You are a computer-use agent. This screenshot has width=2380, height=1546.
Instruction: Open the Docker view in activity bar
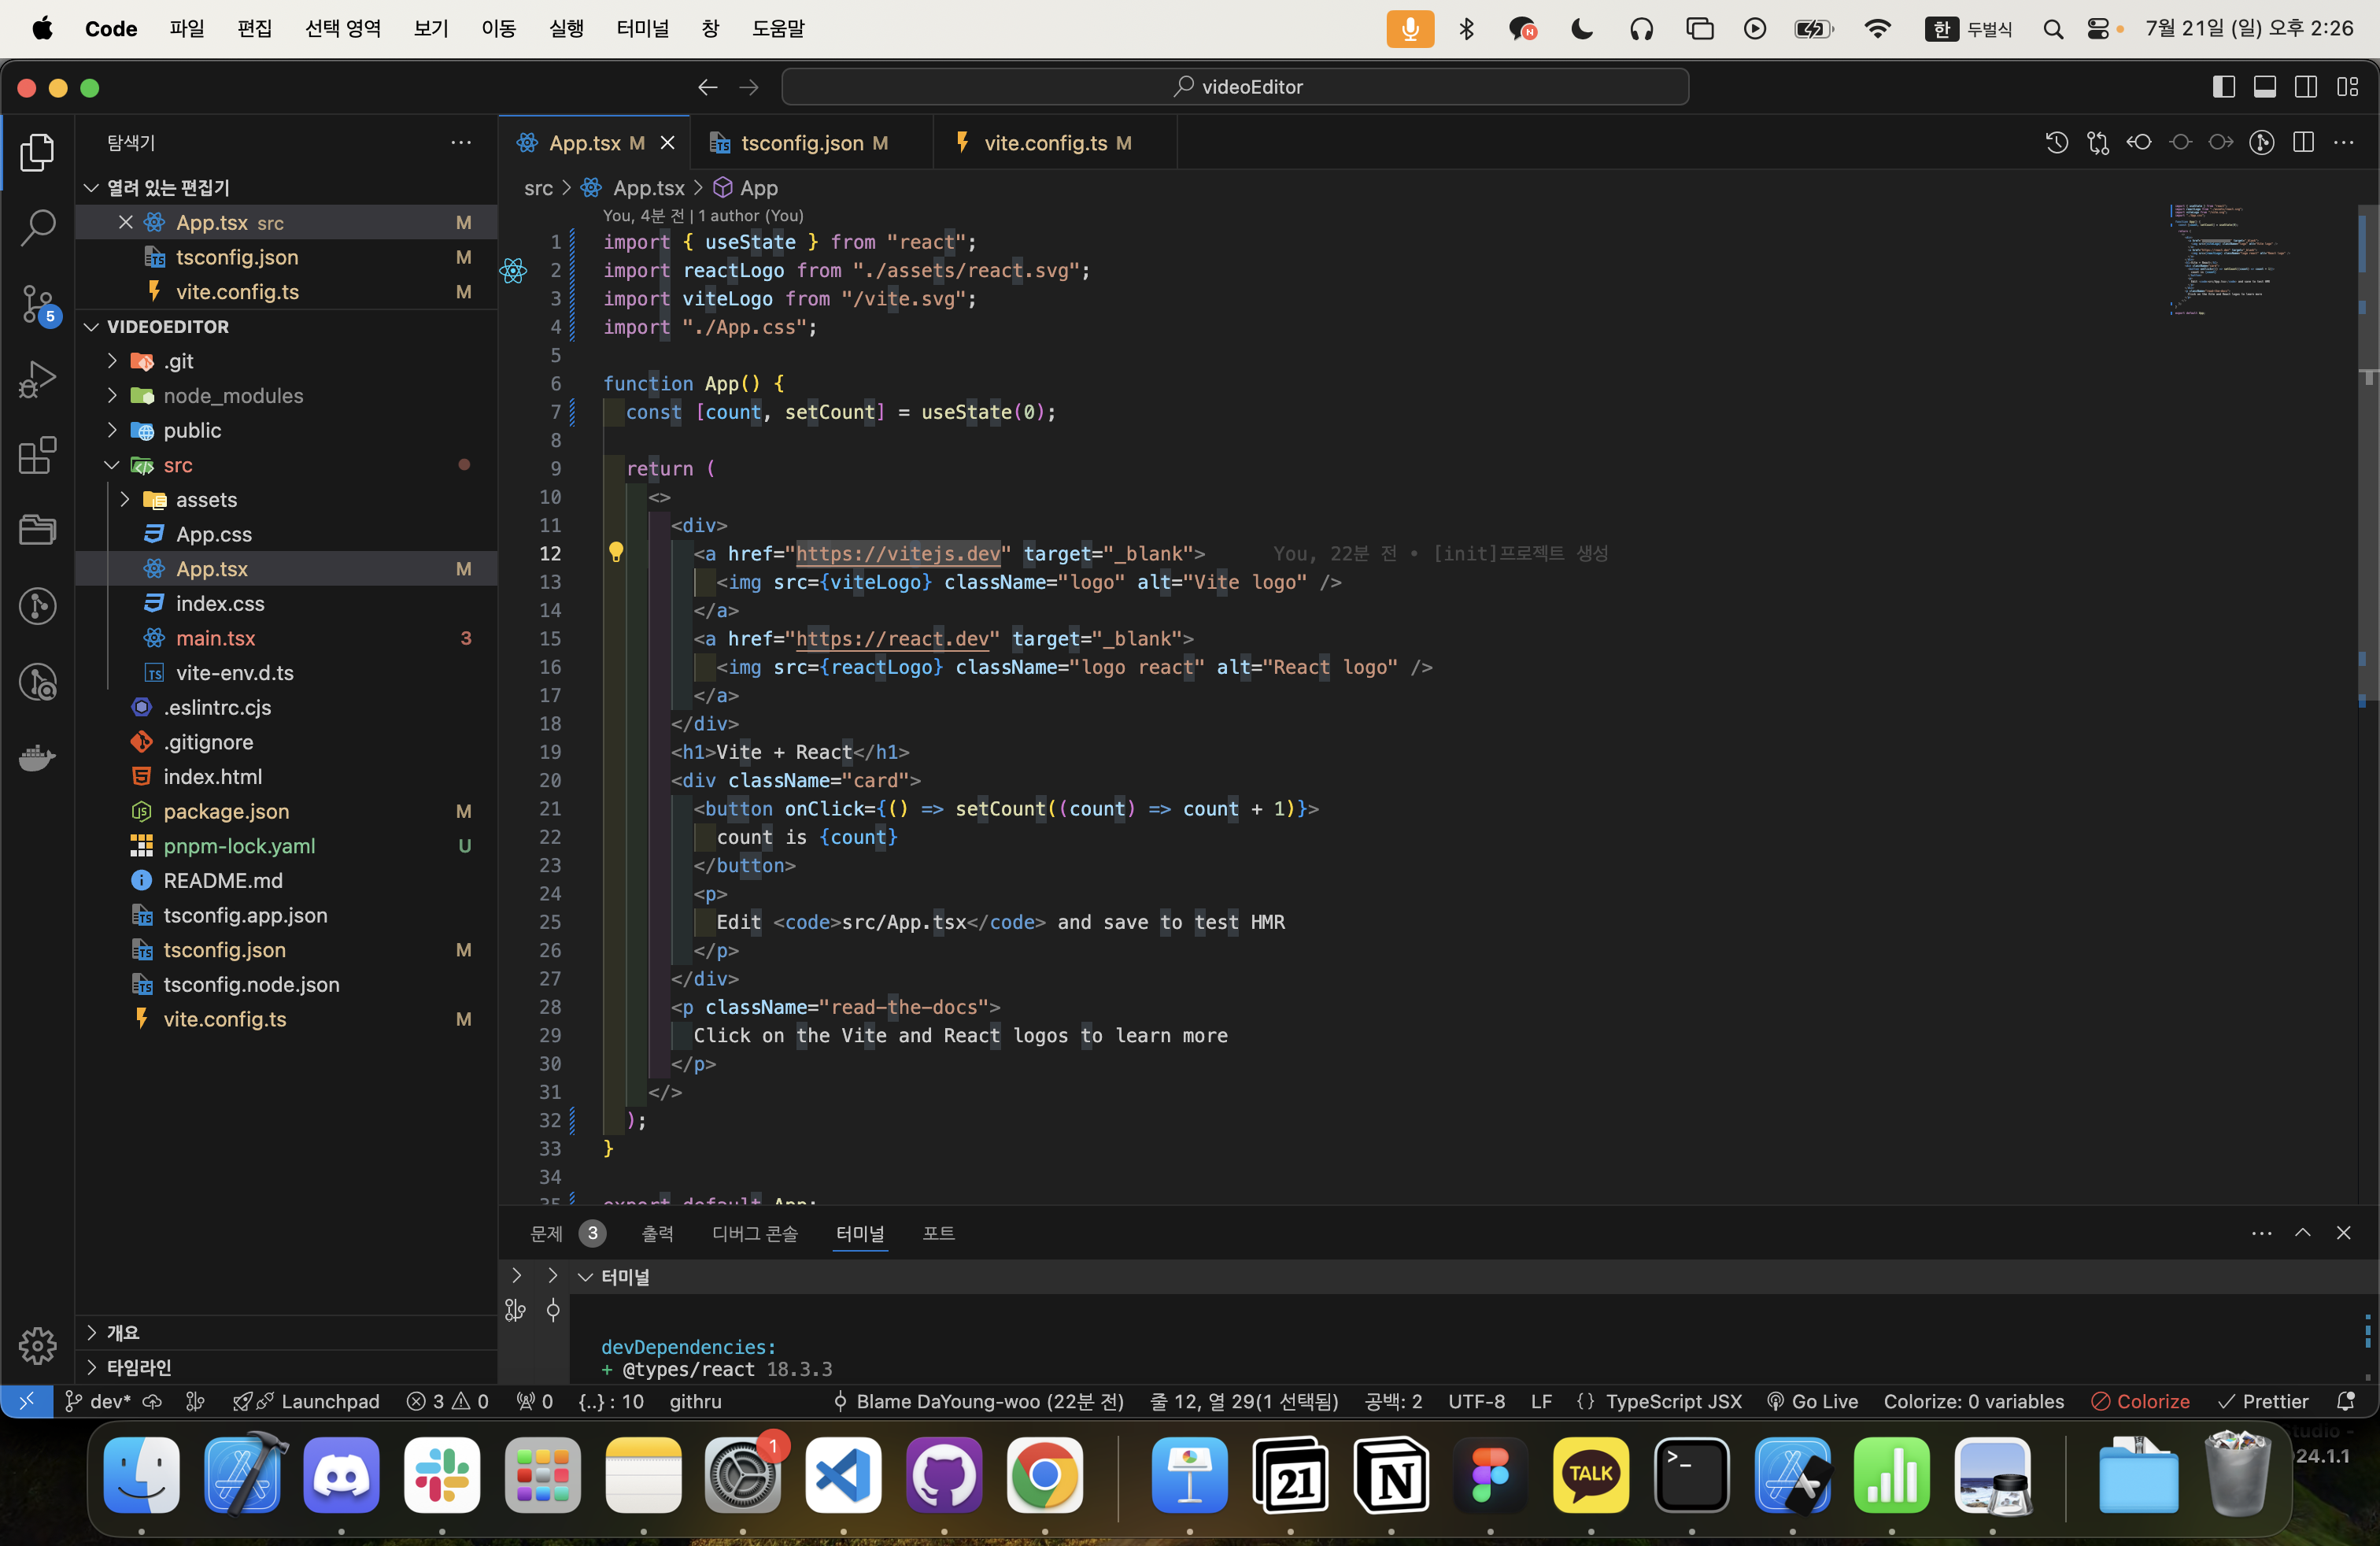click(x=37, y=758)
